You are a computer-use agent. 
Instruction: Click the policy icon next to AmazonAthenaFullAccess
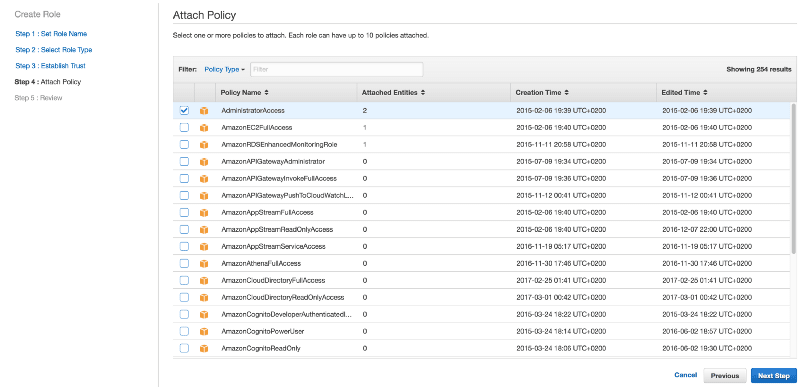coord(204,264)
